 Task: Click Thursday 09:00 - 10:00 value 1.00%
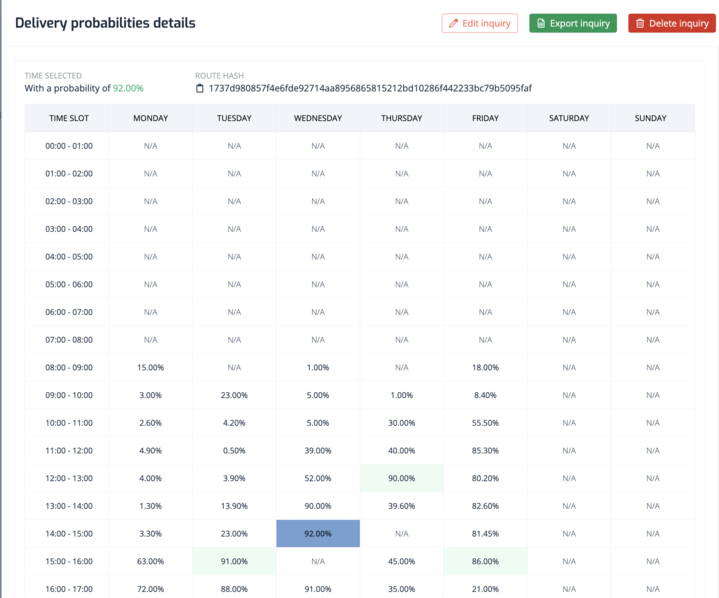[x=402, y=395]
